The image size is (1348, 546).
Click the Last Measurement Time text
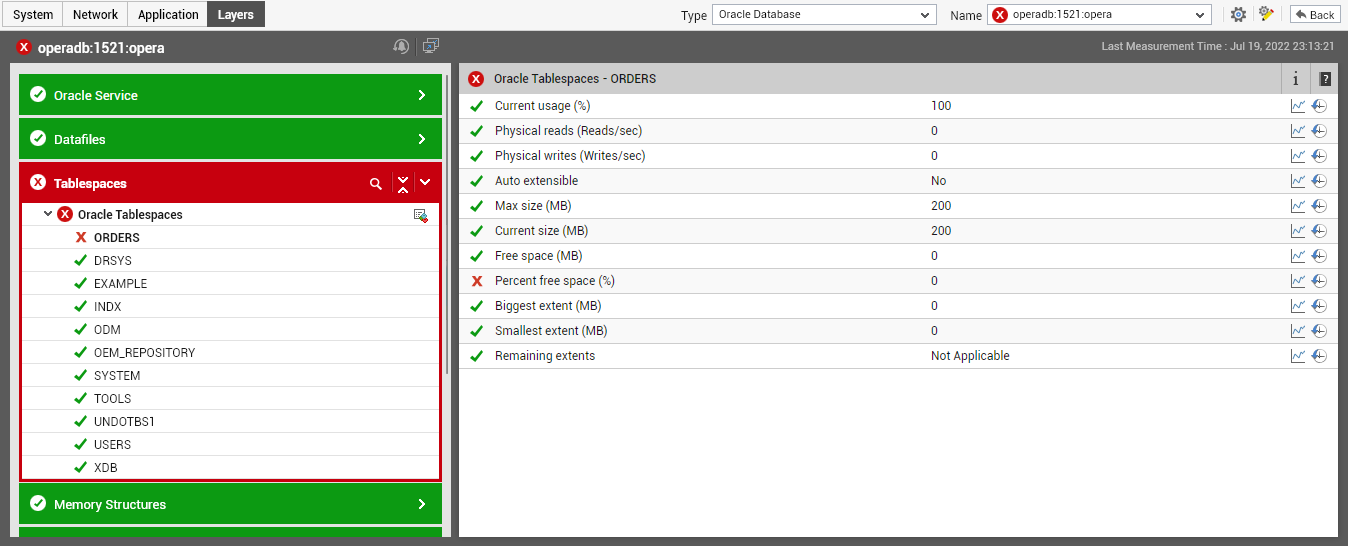point(1217,47)
